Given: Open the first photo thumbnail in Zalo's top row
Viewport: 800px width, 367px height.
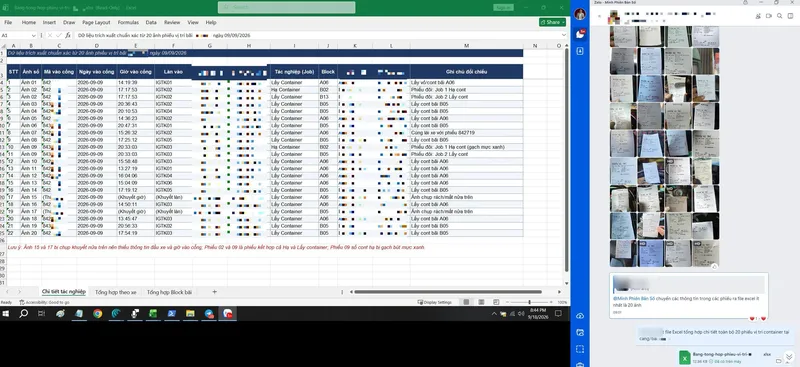Looking at the screenshot, I should point(623,37).
